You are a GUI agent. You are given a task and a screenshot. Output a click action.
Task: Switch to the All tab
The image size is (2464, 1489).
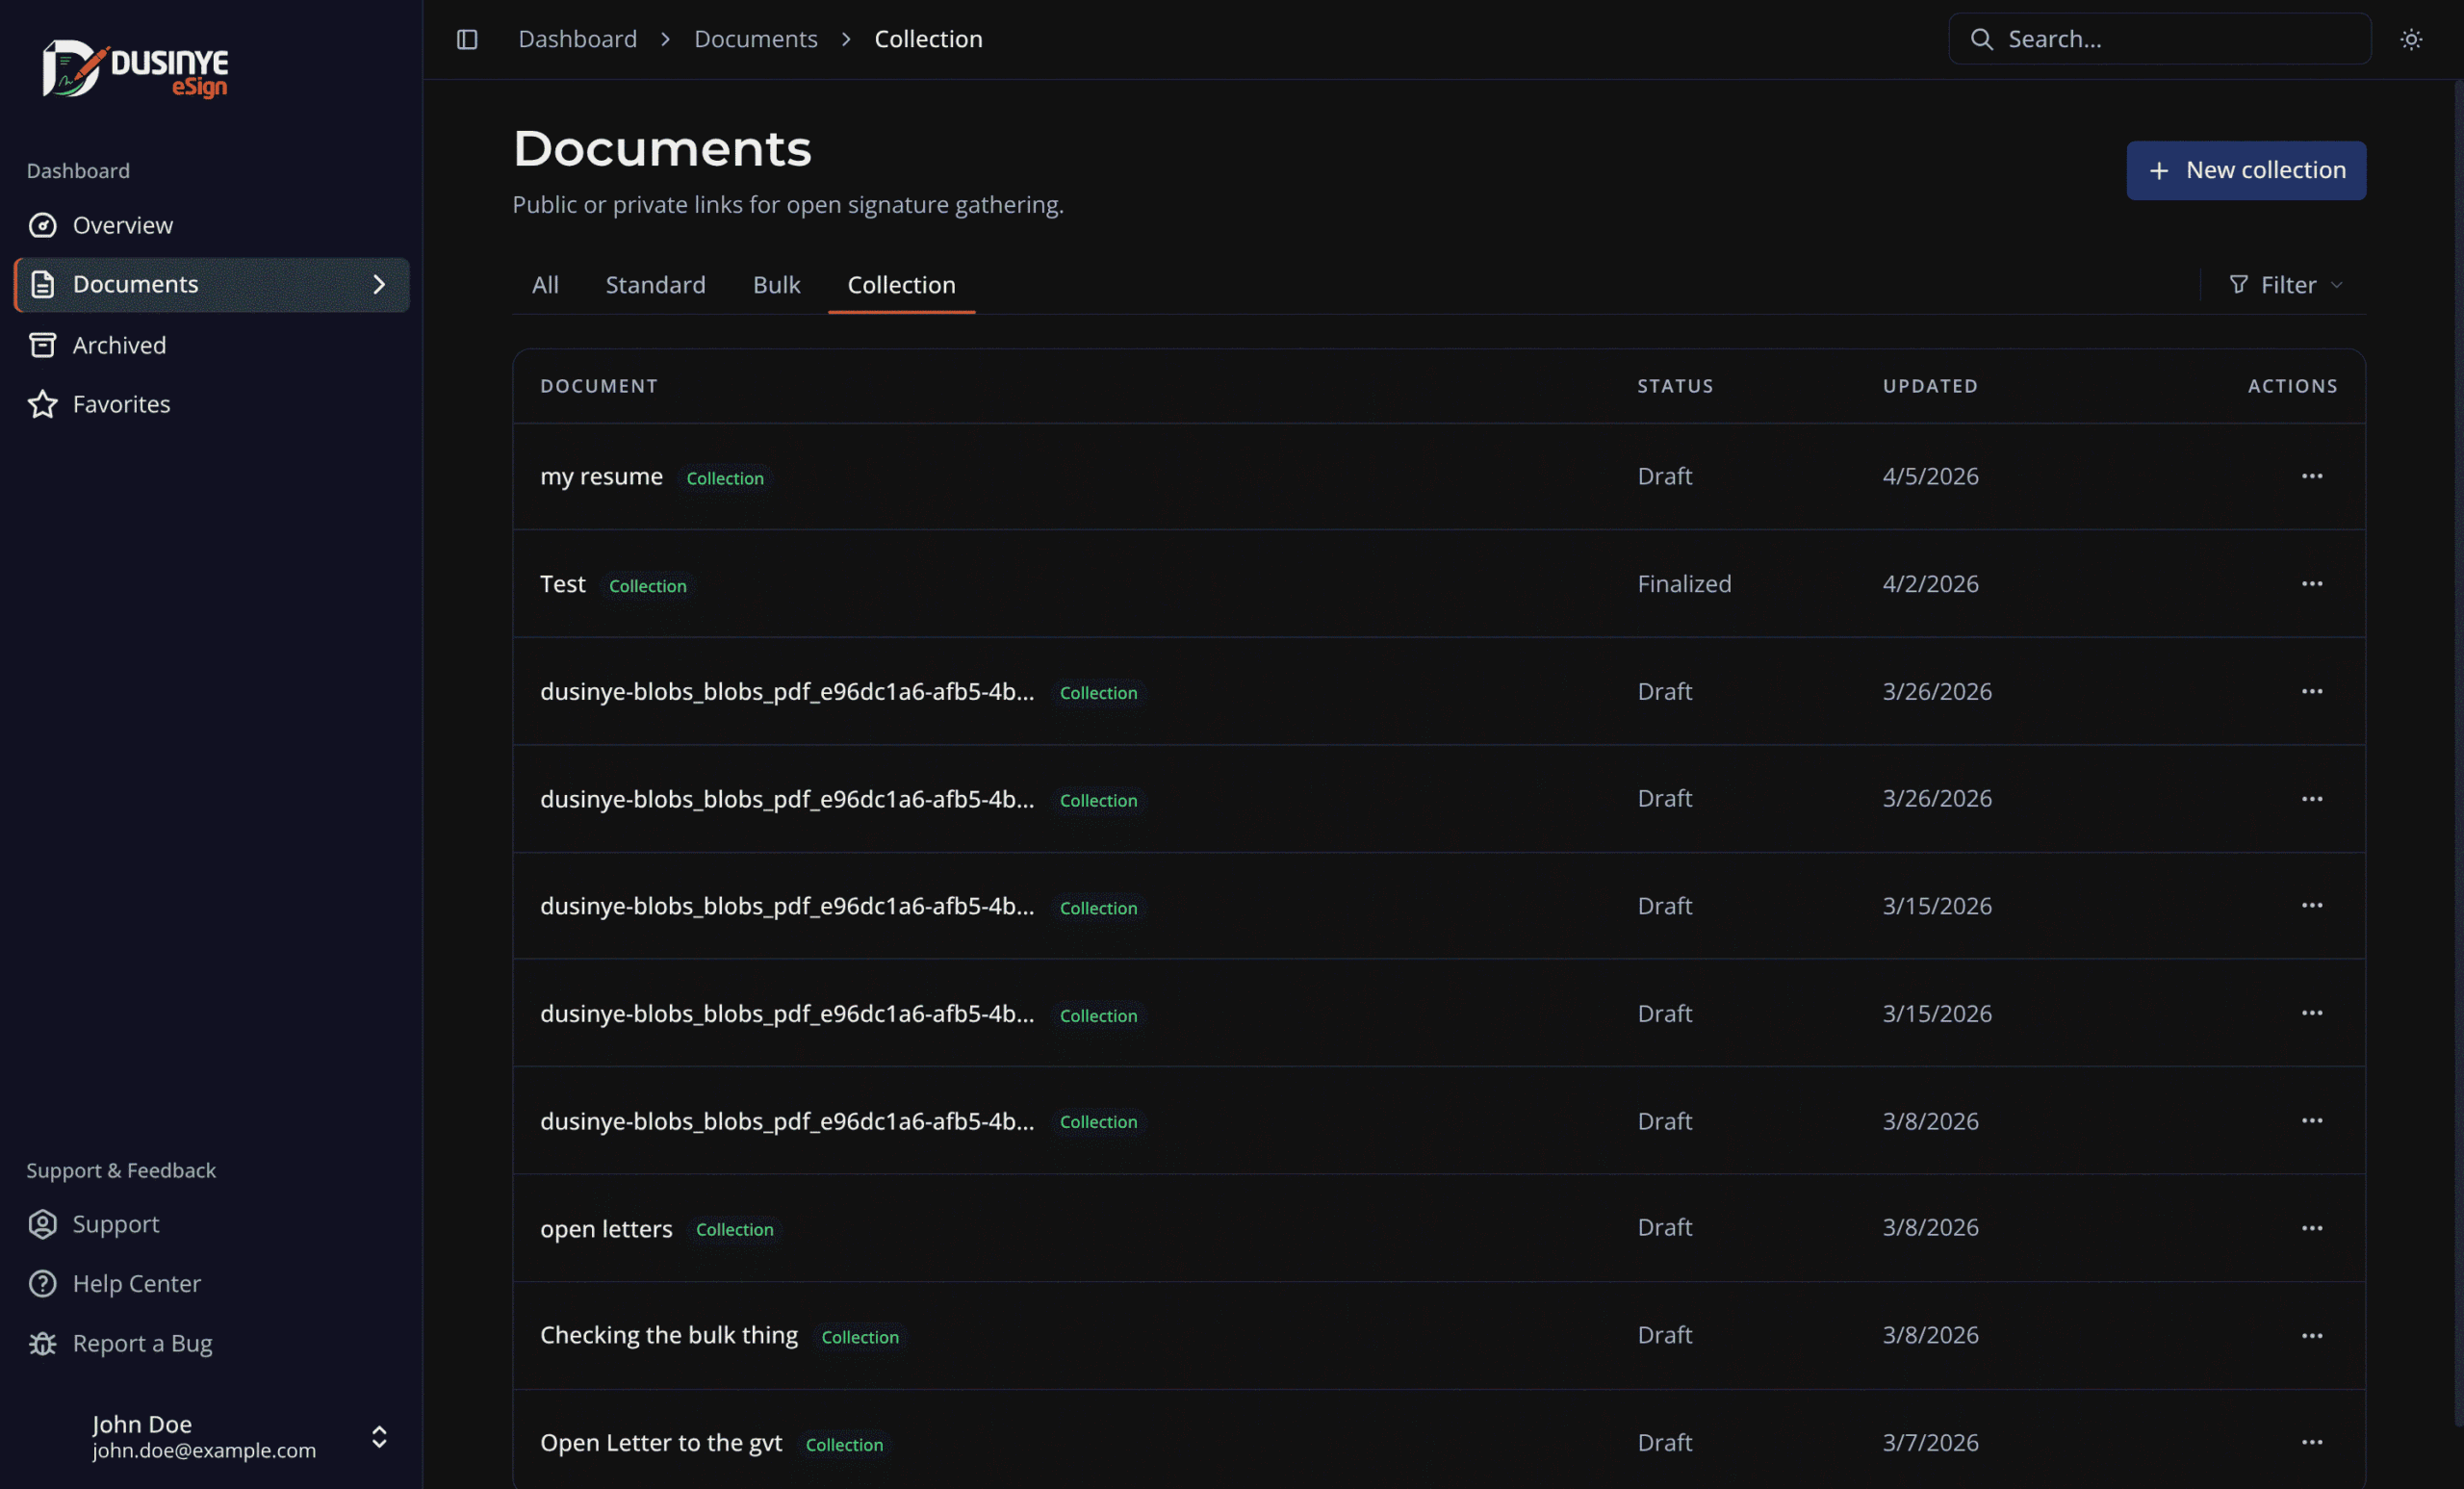point(545,285)
